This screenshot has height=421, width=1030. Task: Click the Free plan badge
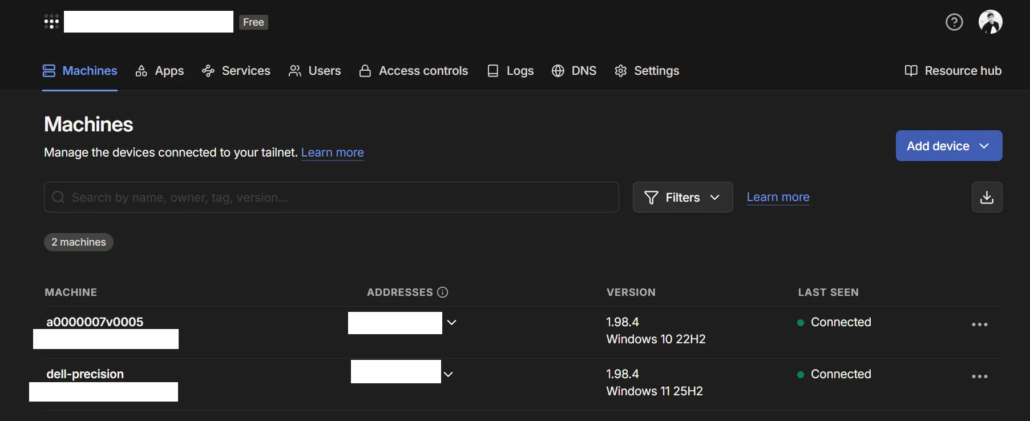click(254, 22)
